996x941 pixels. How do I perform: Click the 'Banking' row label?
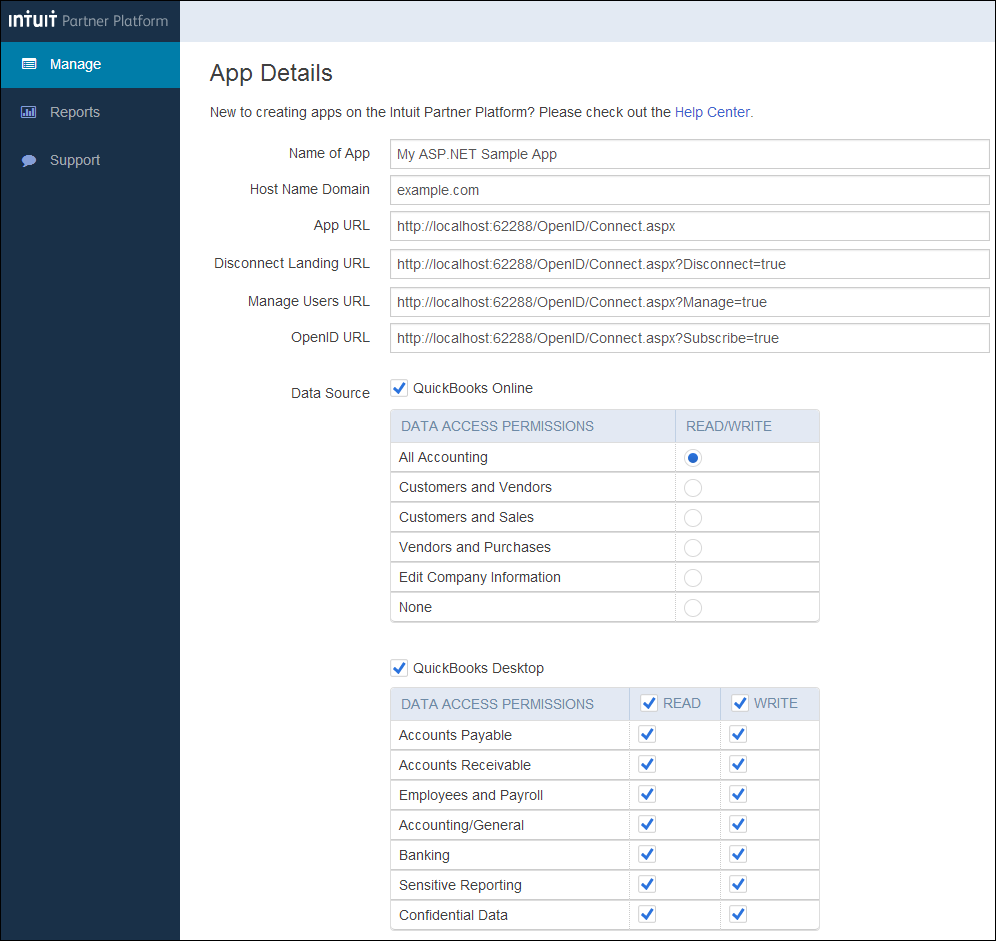point(424,855)
